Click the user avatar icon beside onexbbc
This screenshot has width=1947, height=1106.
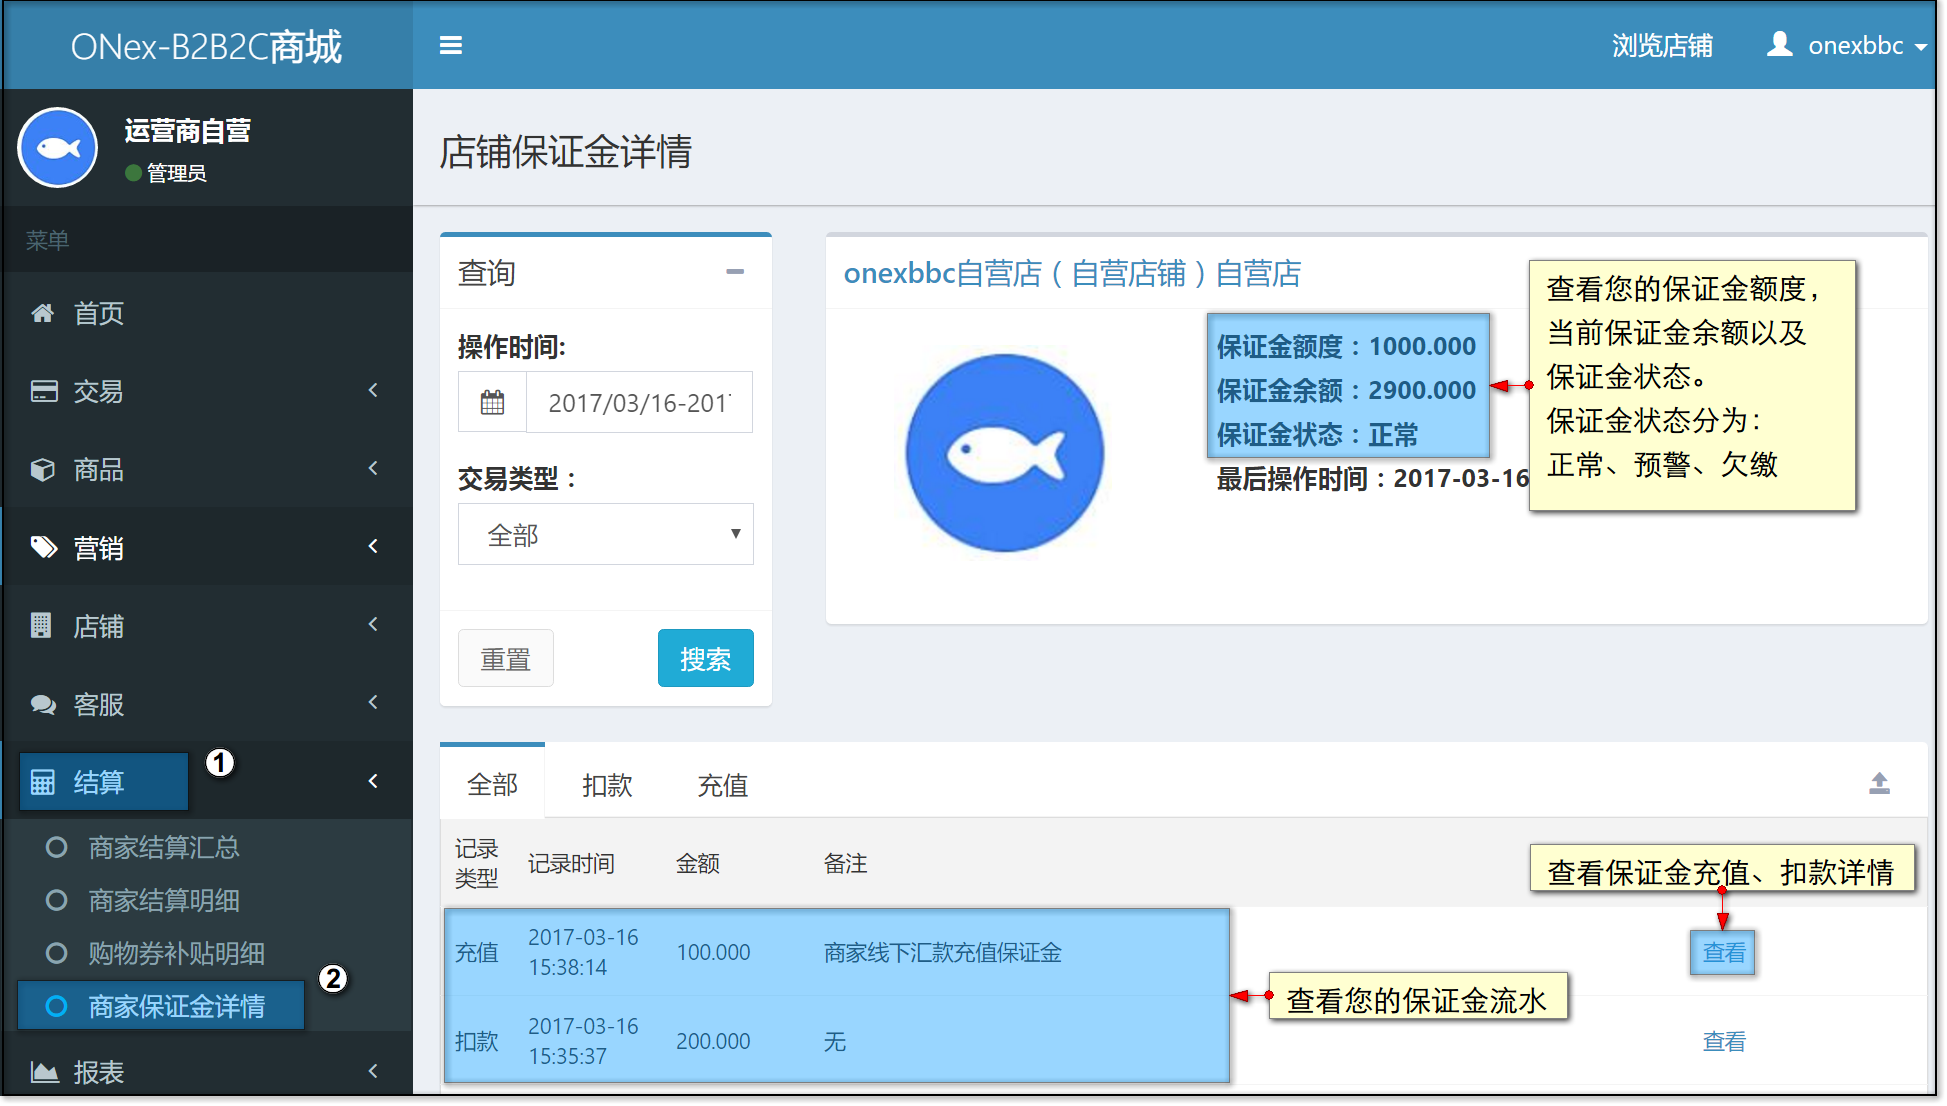click(x=1779, y=44)
